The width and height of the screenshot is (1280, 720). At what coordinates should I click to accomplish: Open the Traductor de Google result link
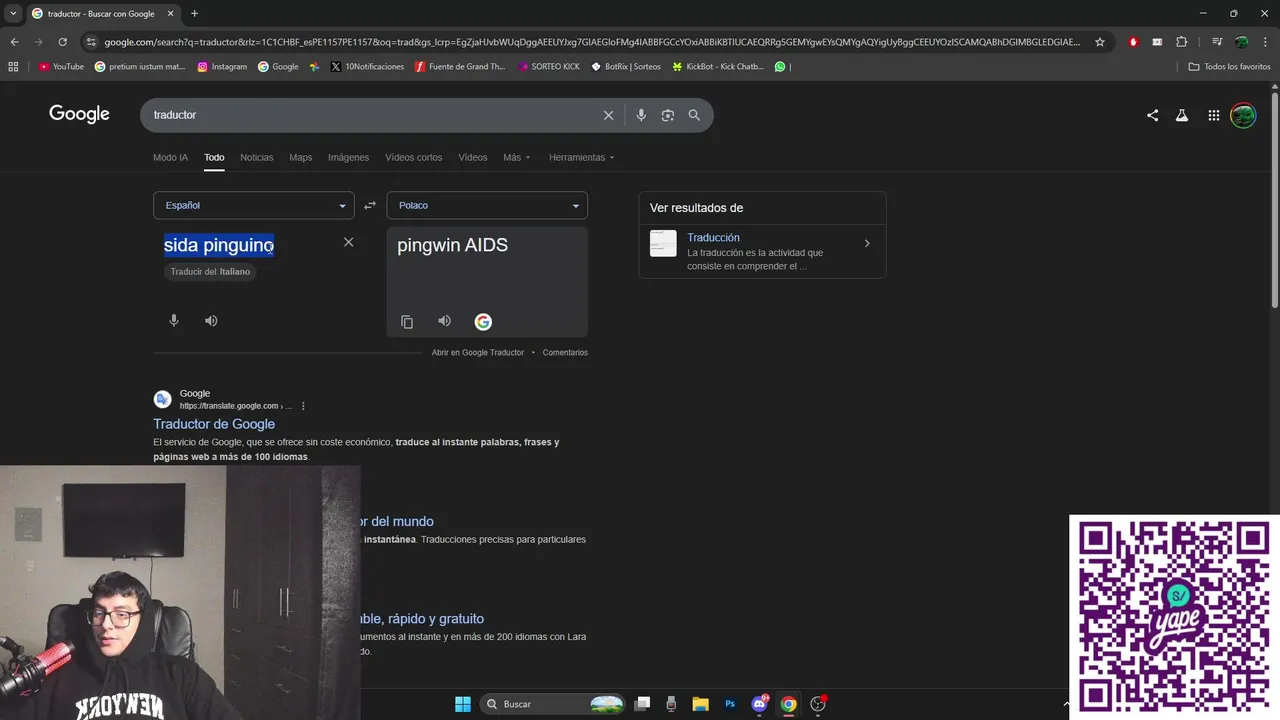coord(214,424)
